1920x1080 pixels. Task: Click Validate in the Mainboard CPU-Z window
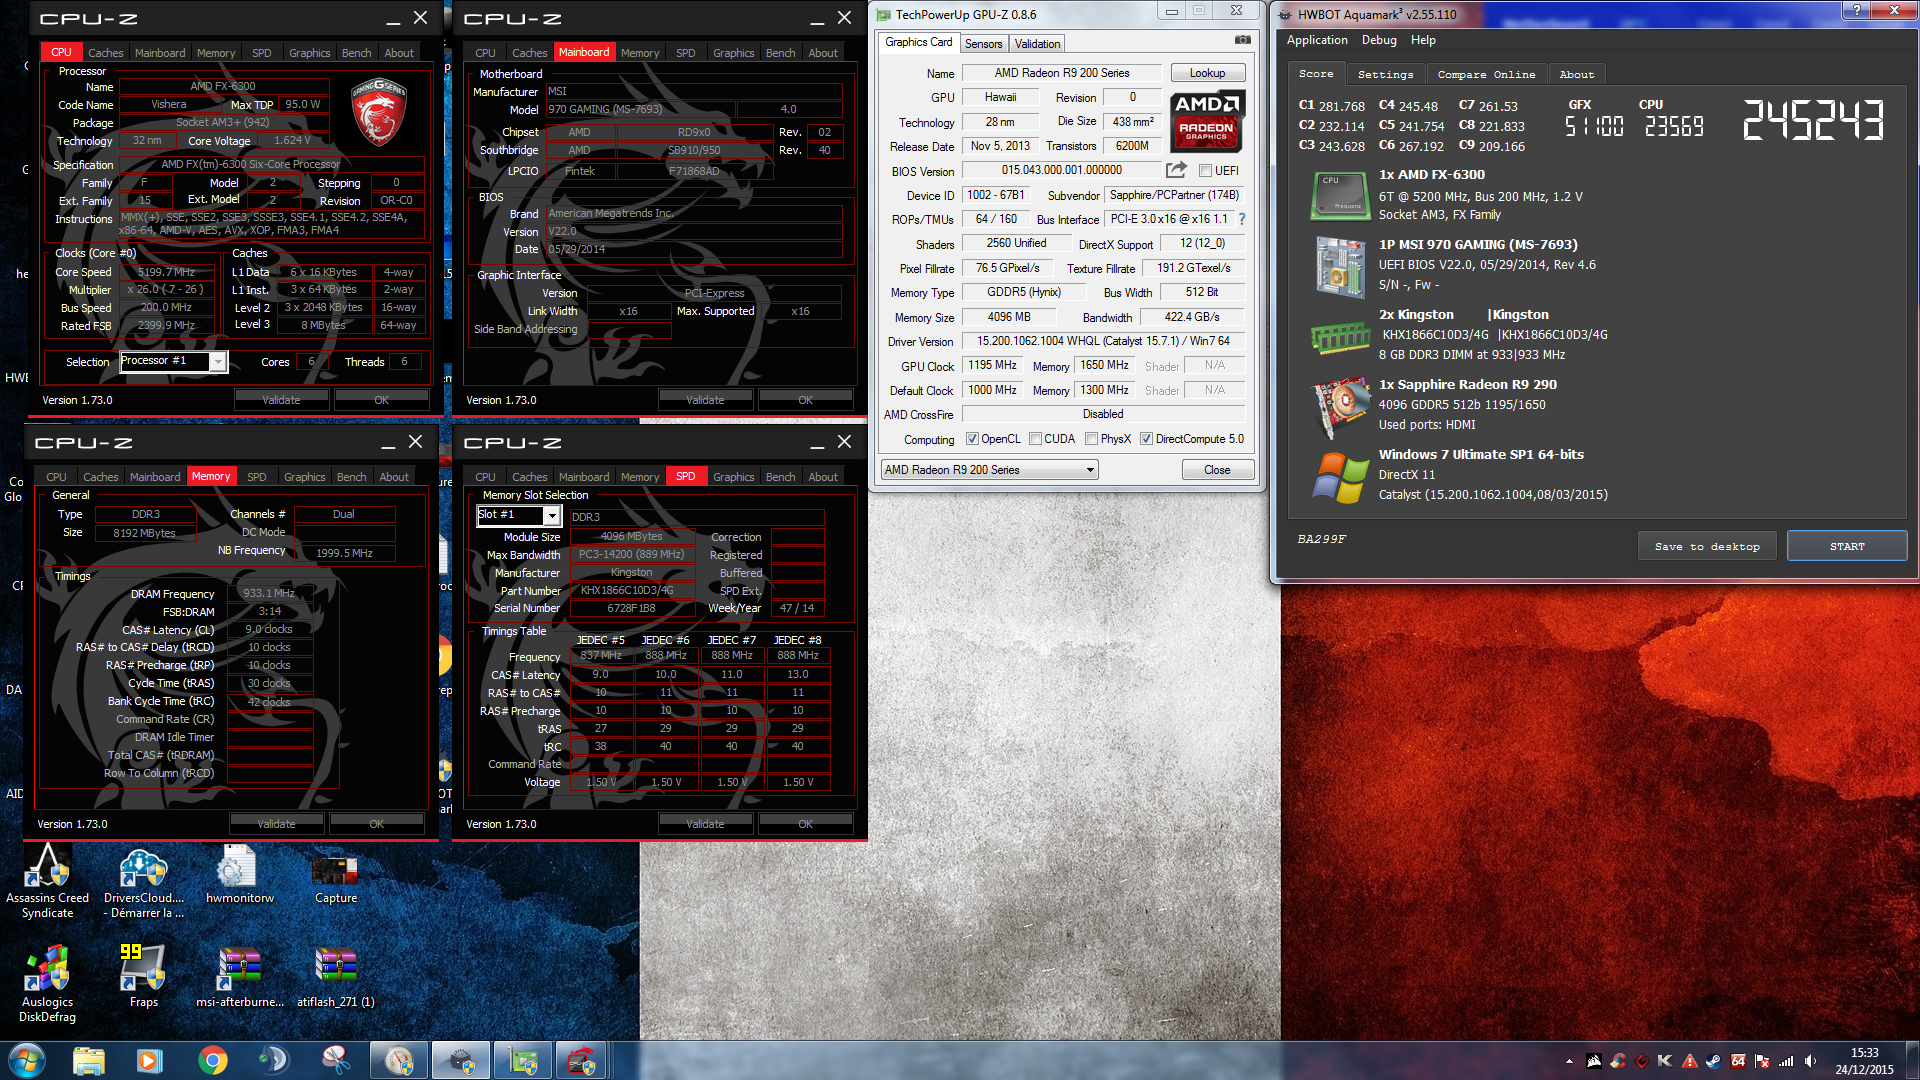coord(705,400)
